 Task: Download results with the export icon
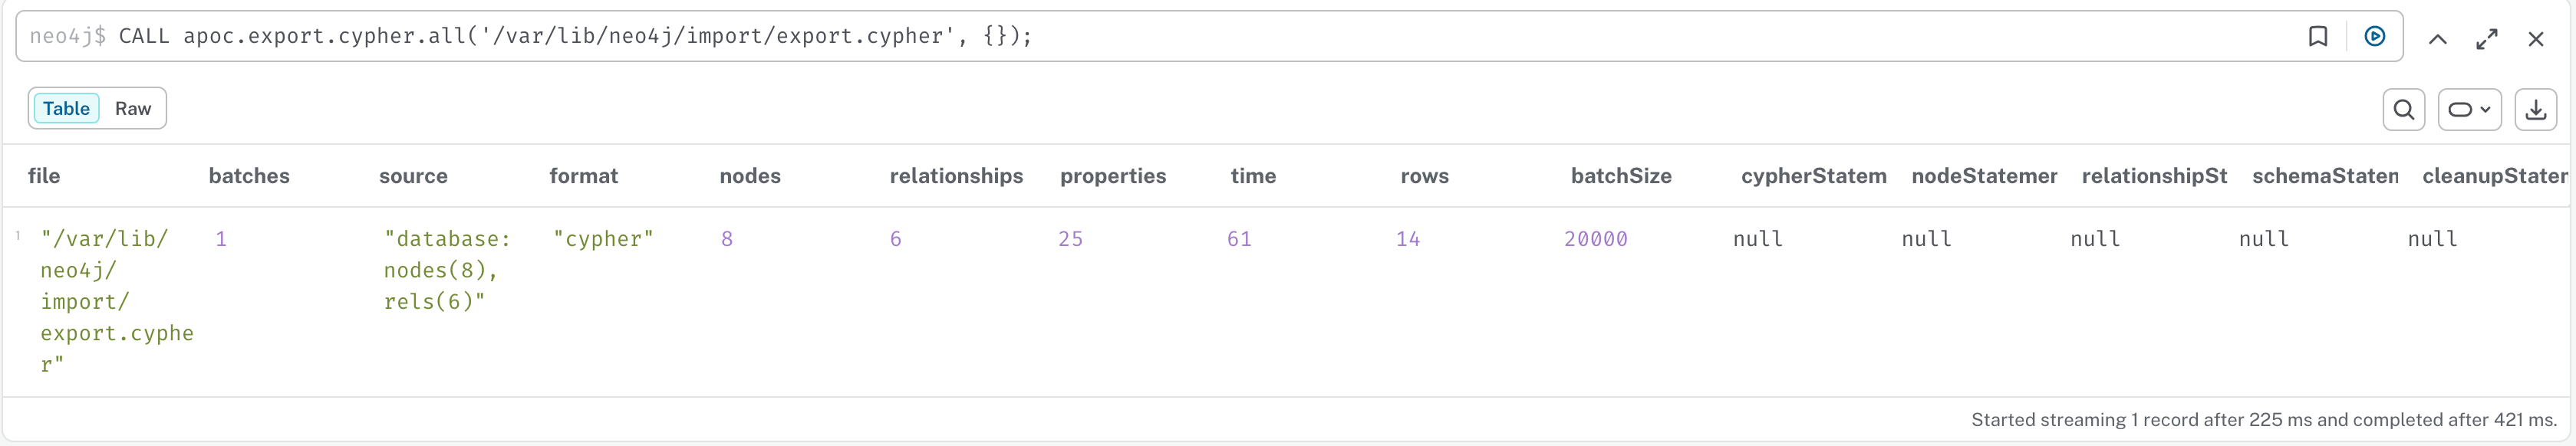click(2536, 110)
